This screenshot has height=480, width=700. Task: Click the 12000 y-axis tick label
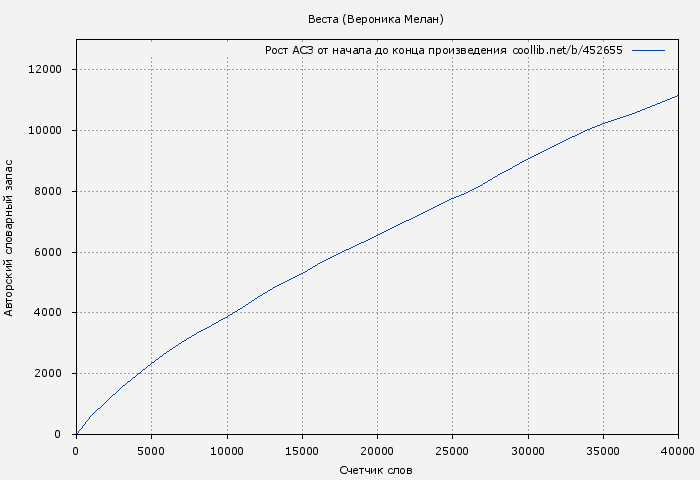click(x=46, y=70)
